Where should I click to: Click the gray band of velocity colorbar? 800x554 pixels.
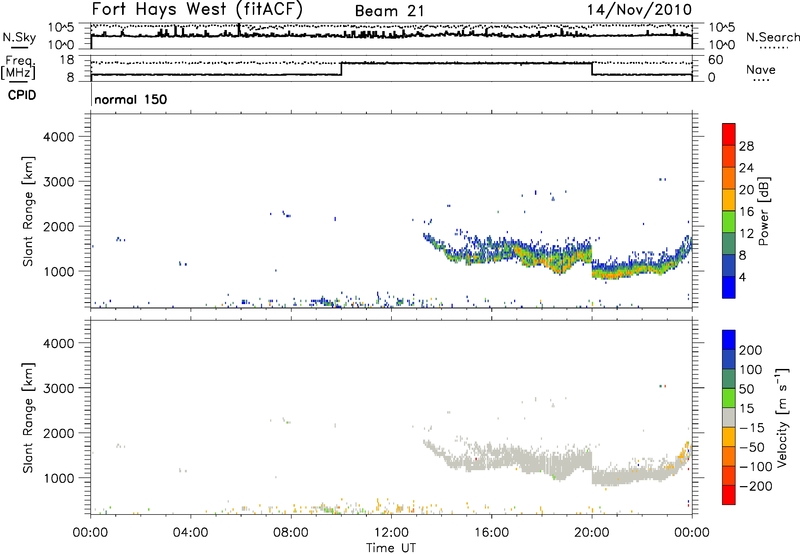click(729, 418)
